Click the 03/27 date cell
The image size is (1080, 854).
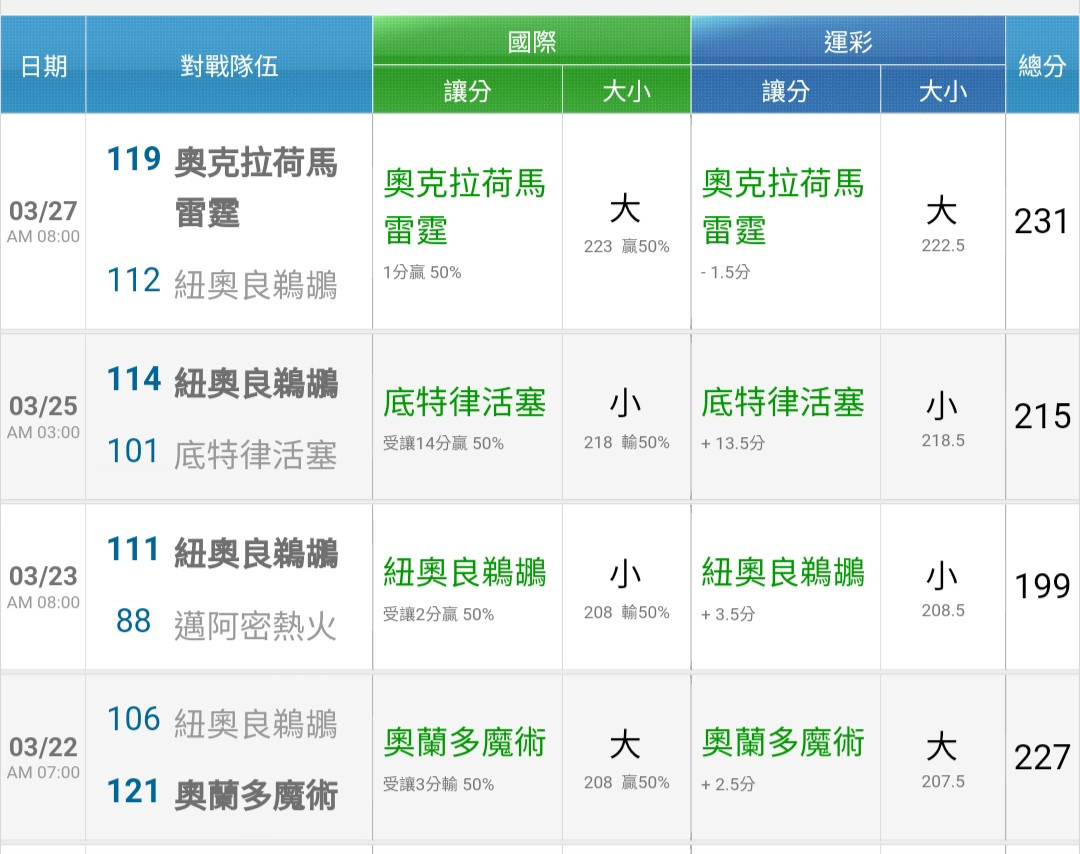click(43, 221)
